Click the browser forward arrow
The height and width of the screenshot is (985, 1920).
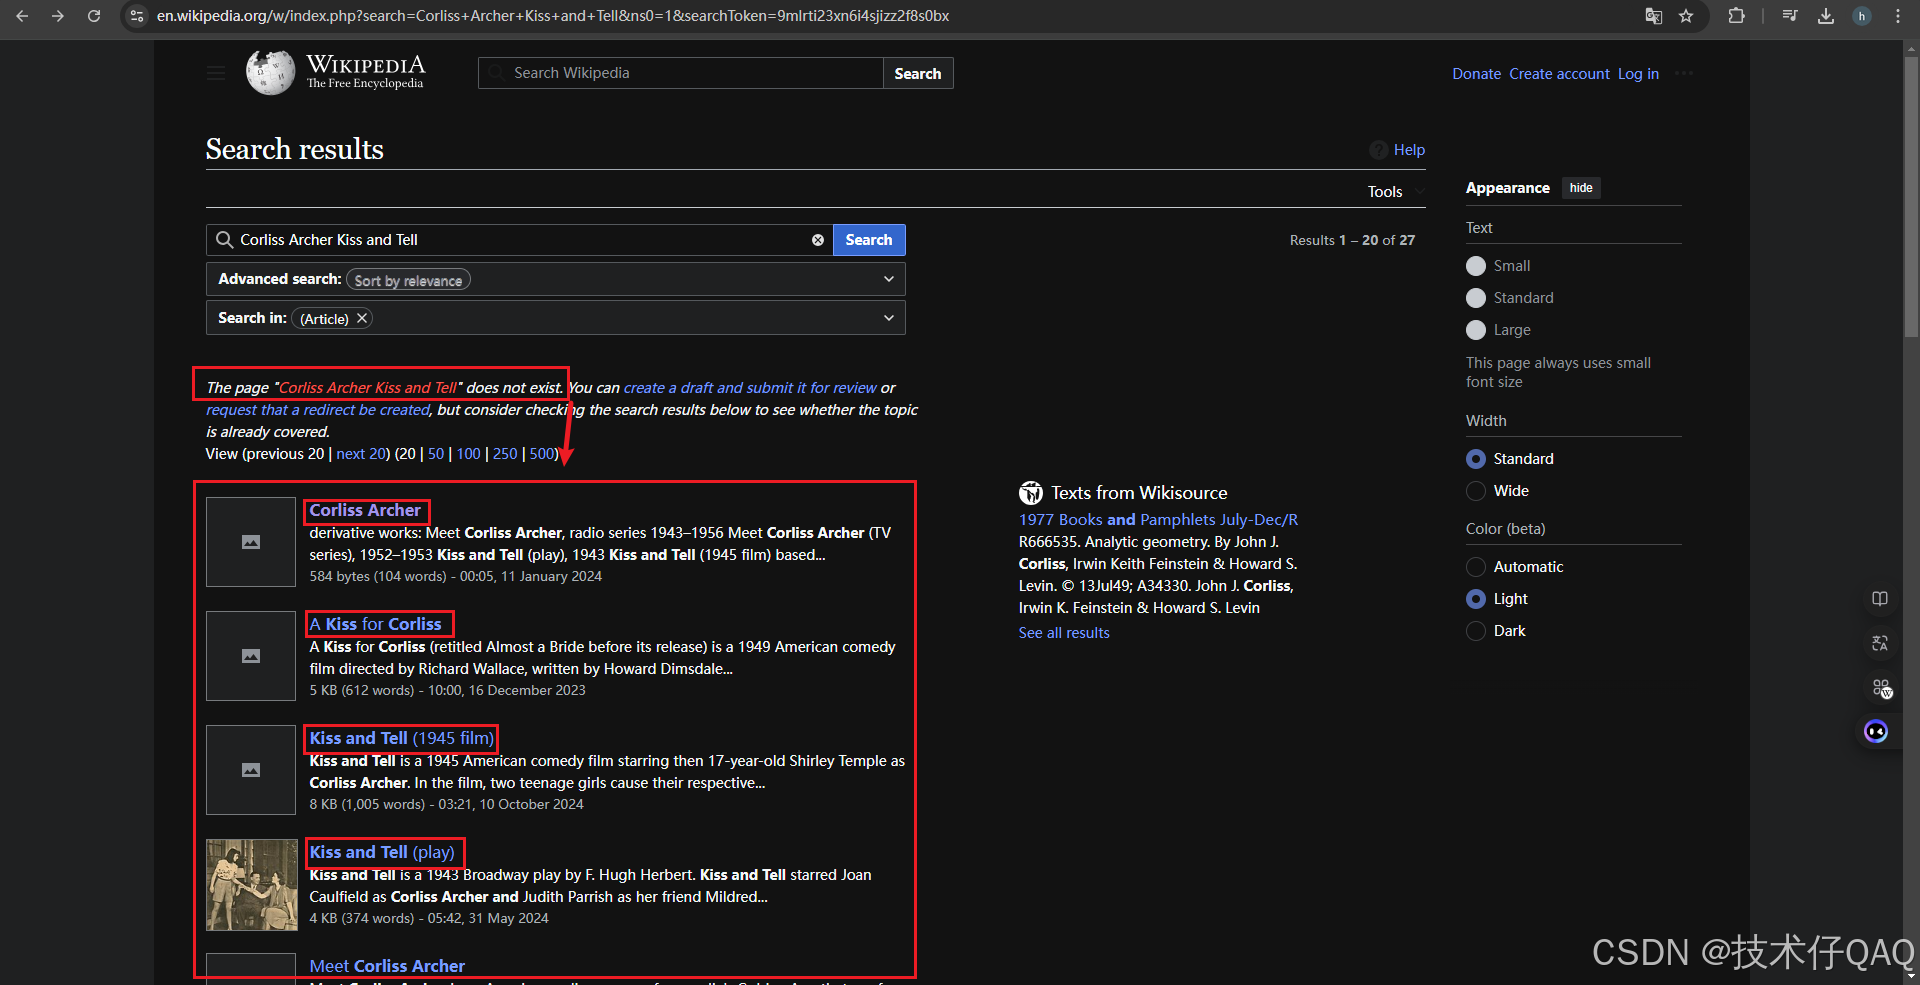point(58,16)
